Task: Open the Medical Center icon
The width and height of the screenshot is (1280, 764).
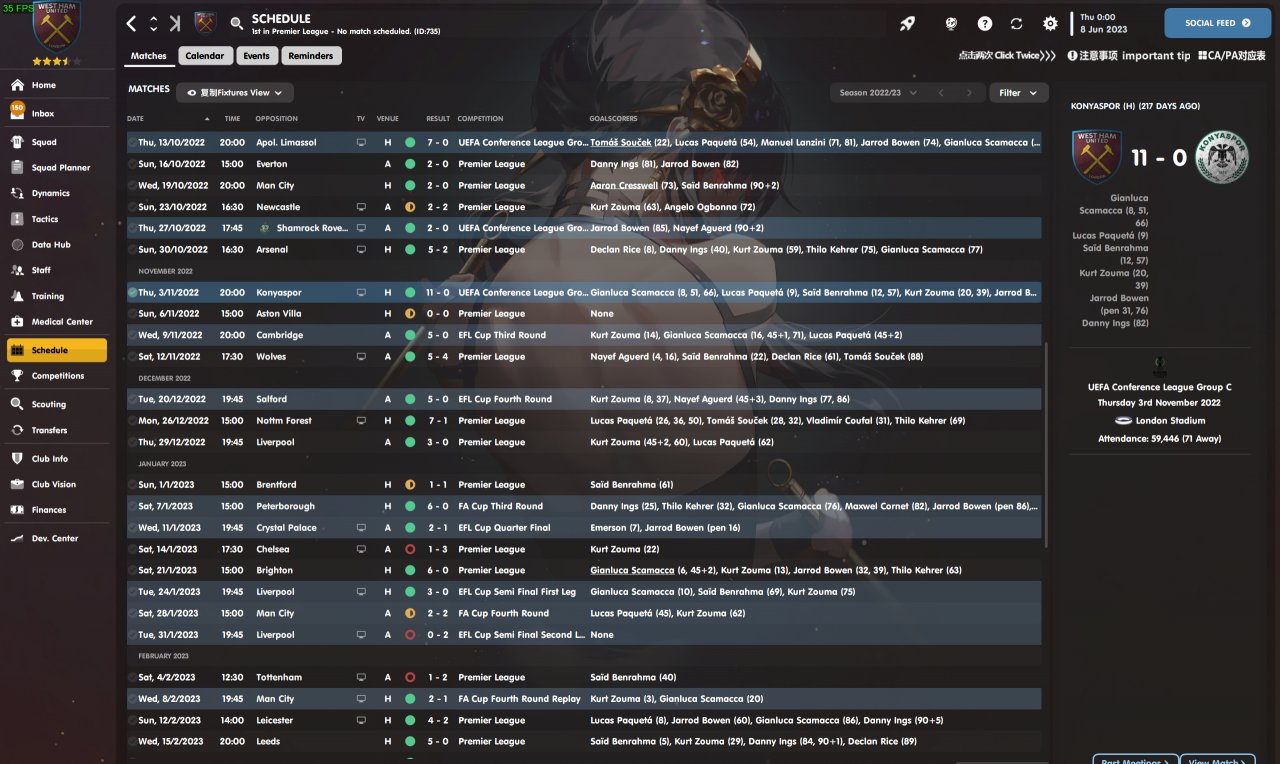Action: (17, 322)
